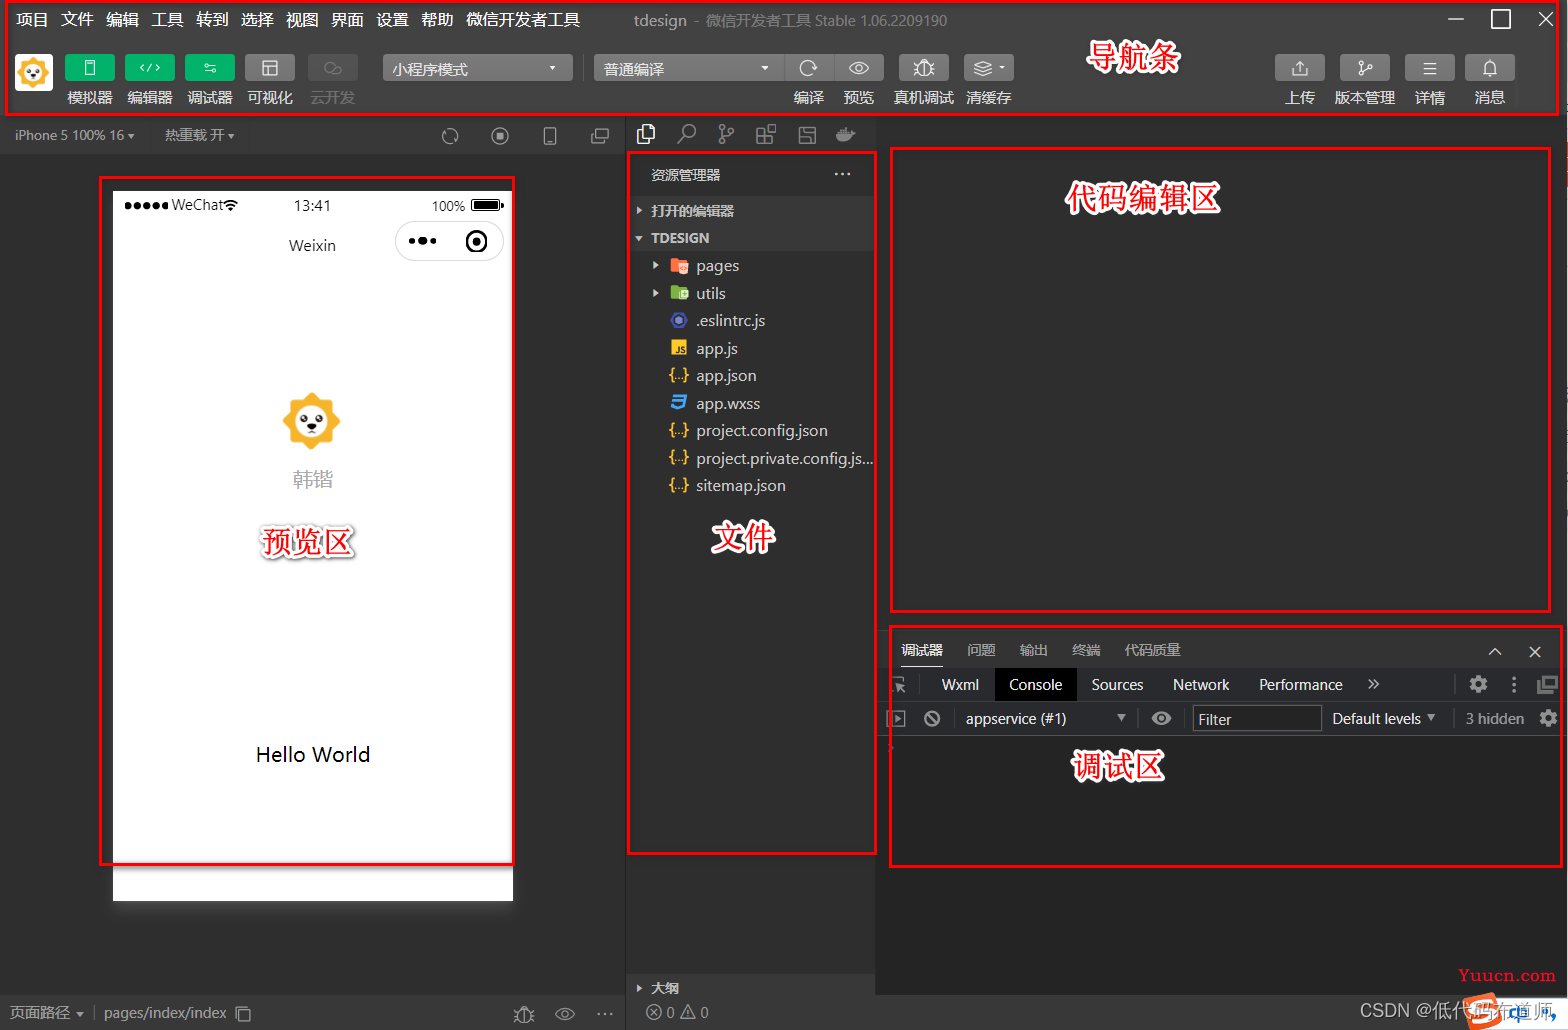This screenshot has width=1568, height=1030.
Task: Open the 热重载 hot reload dropdown
Action: pos(200,135)
